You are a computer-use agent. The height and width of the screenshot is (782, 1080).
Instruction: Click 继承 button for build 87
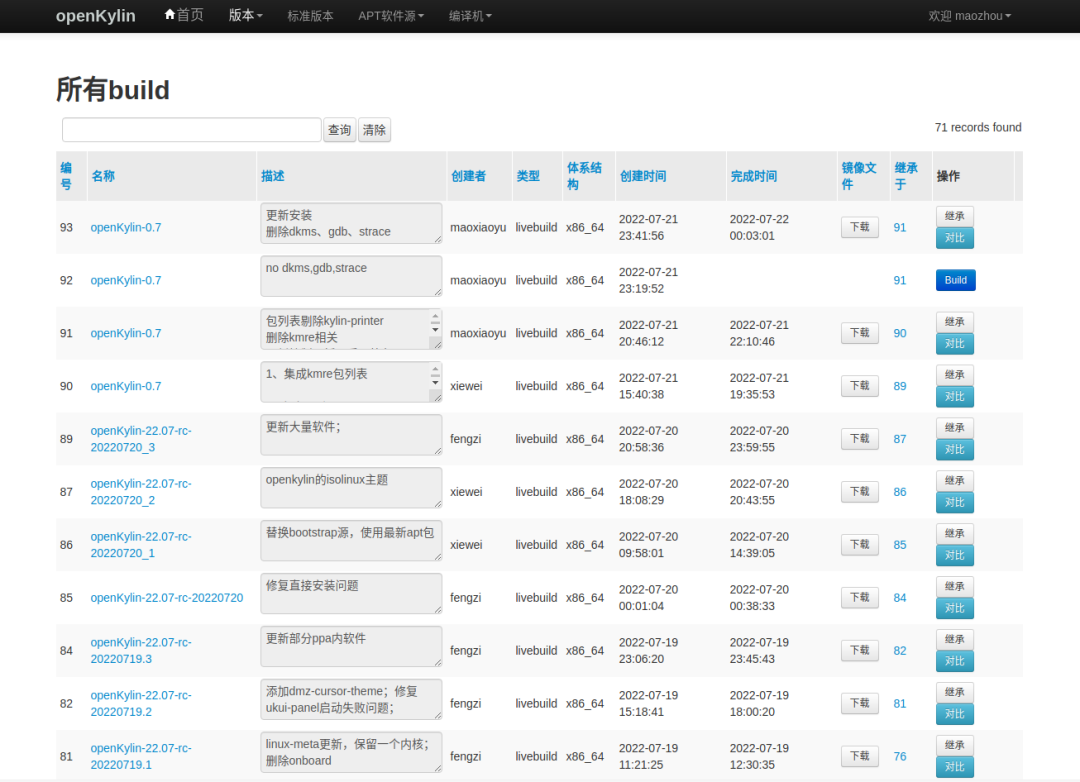pyautogui.click(x=955, y=481)
